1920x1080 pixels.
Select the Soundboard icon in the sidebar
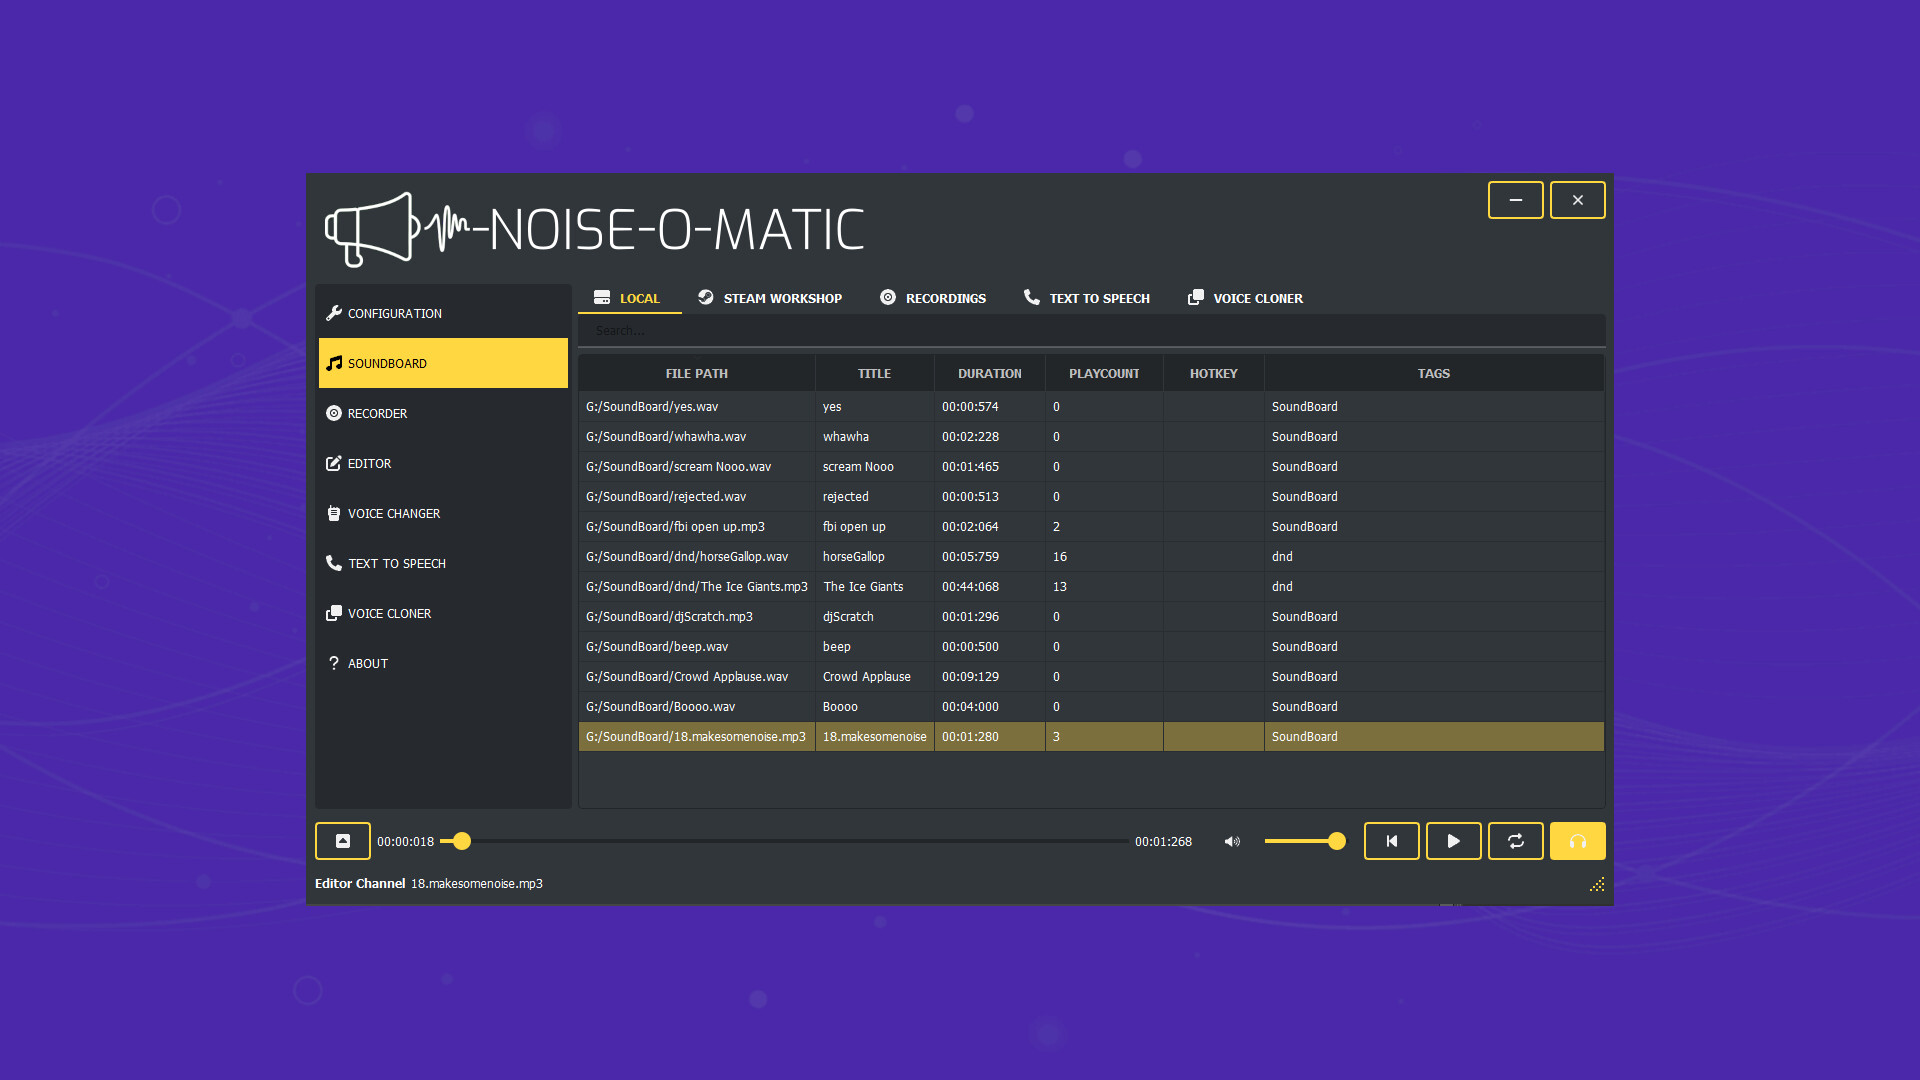tap(334, 363)
